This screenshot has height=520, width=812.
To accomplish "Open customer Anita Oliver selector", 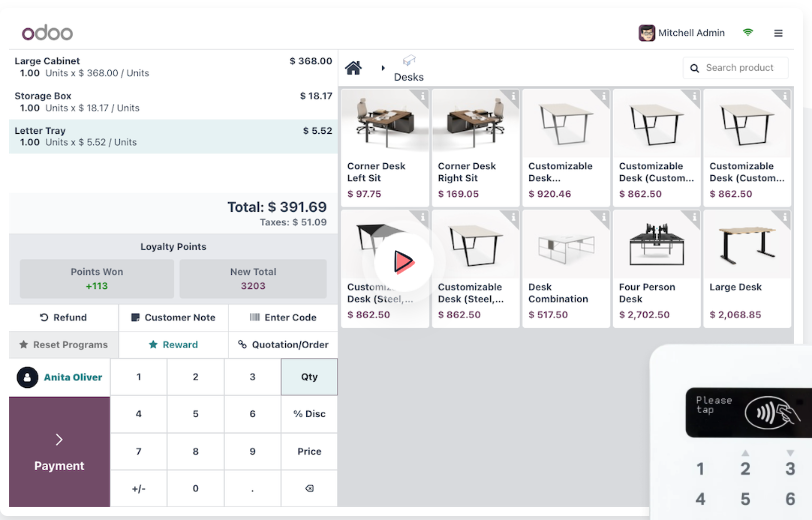I will pyautogui.click(x=60, y=377).
